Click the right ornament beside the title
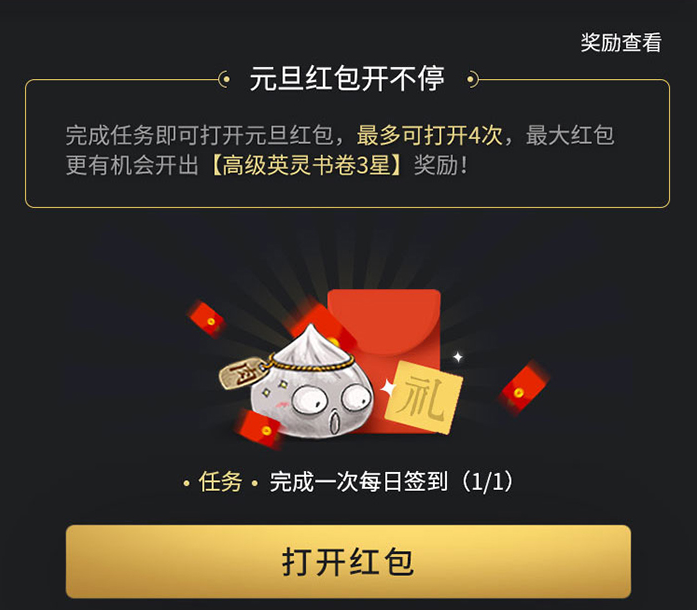Screen dimensions: 697x610 (473, 80)
